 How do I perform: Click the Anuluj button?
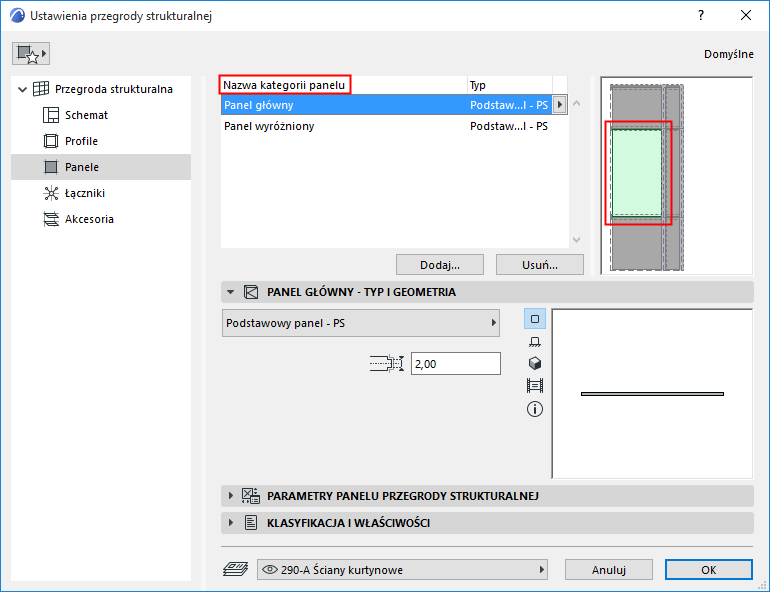click(x=609, y=569)
